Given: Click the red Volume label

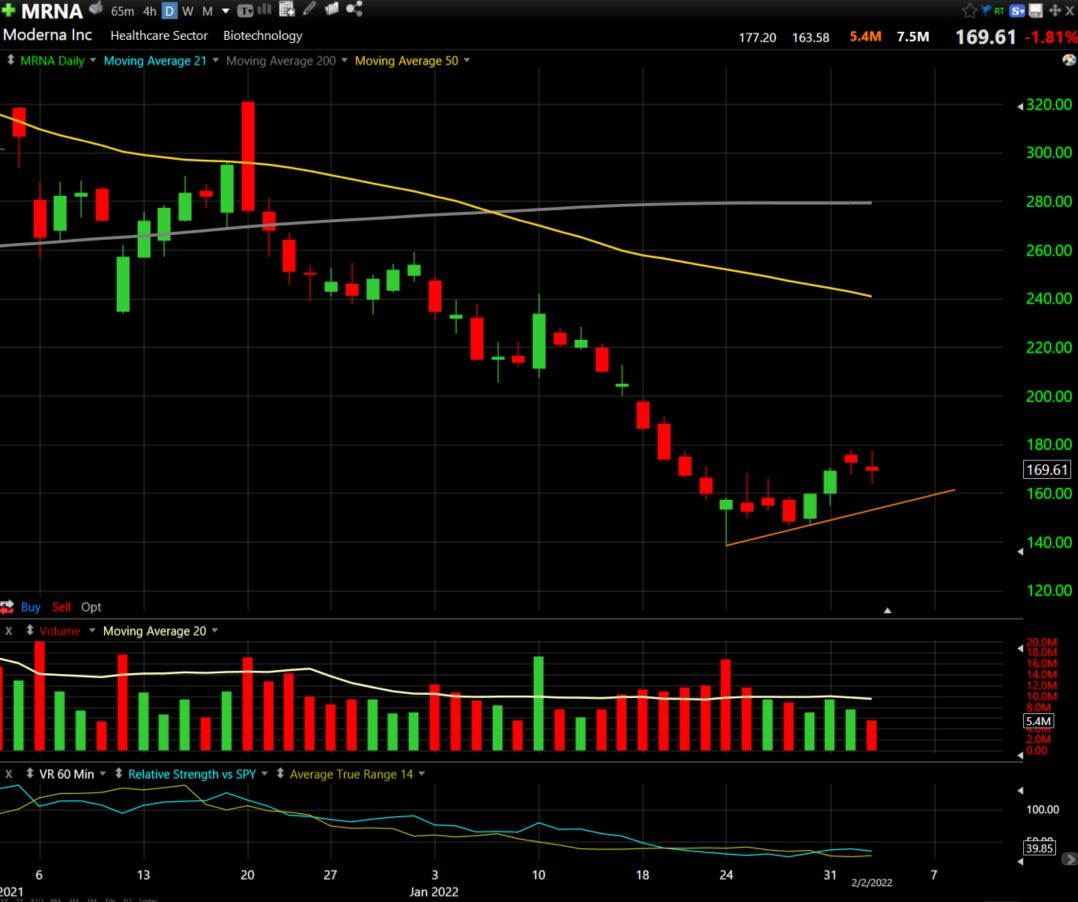Looking at the screenshot, I should point(60,630).
